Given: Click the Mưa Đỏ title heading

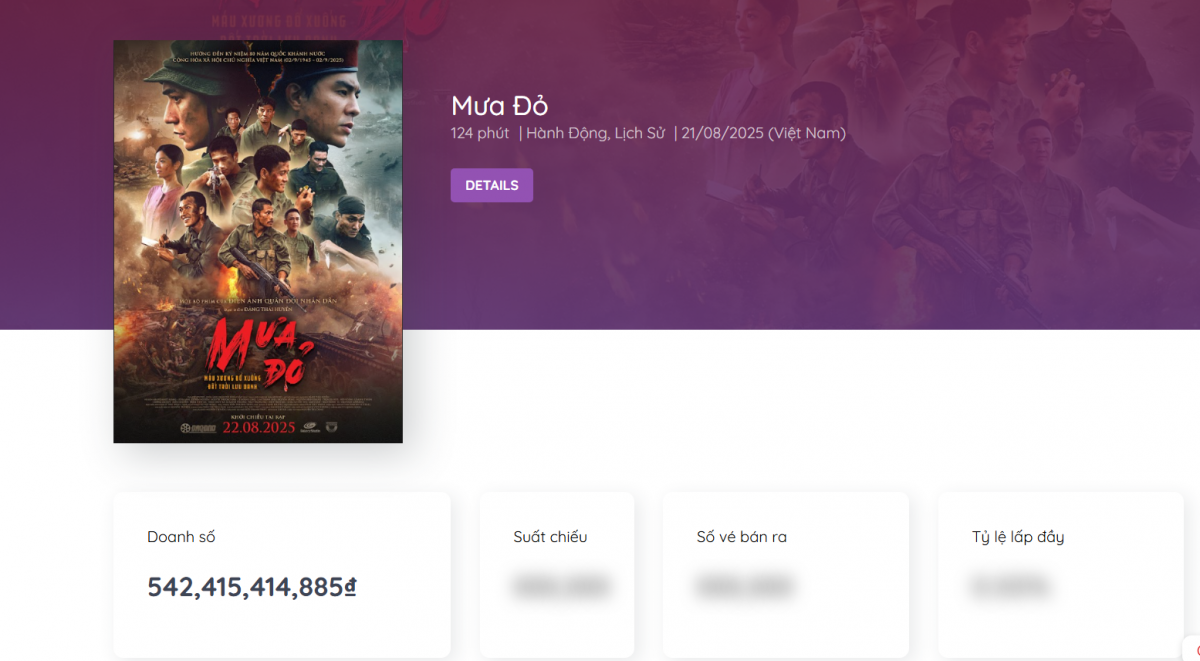Looking at the screenshot, I should coord(499,106).
